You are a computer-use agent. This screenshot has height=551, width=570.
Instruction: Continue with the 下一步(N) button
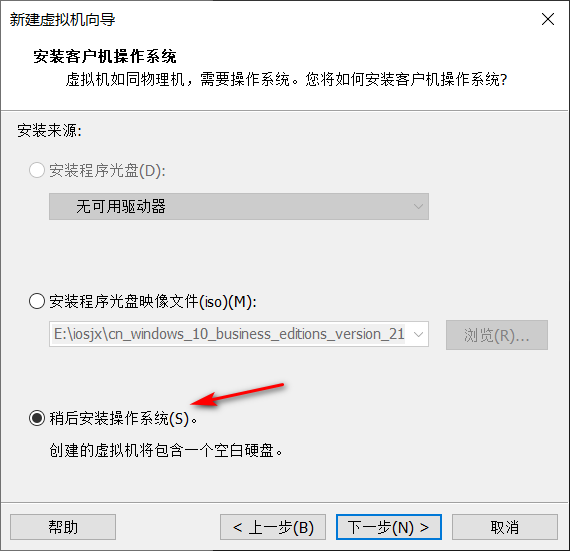[389, 527]
